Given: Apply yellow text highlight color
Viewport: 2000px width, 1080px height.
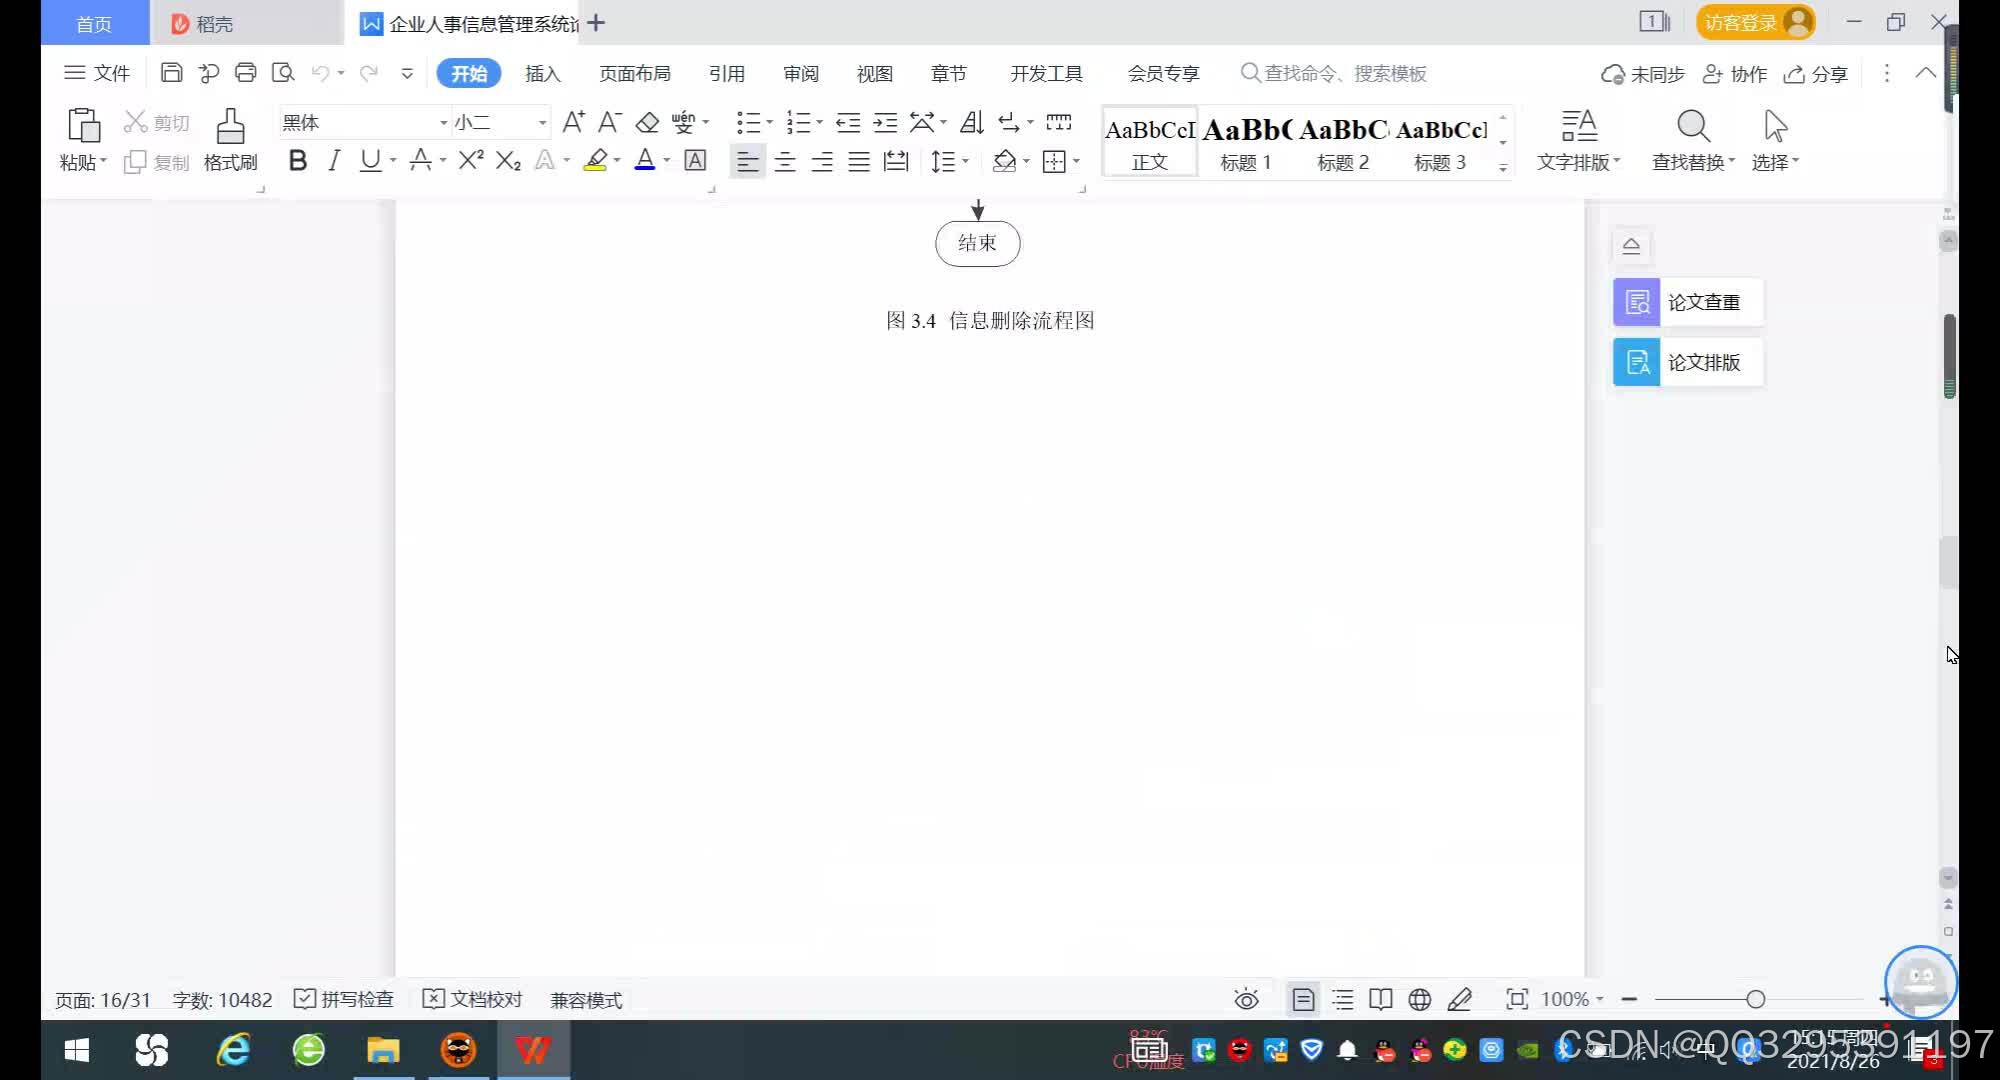Looking at the screenshot, I should 595,160.
